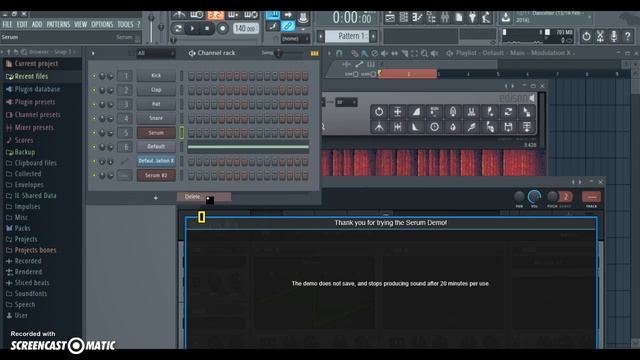Toggle mute LED on the Hat channel
This screenshot has height=360, width=640.
pyautogui.click(x=94, y=104)
